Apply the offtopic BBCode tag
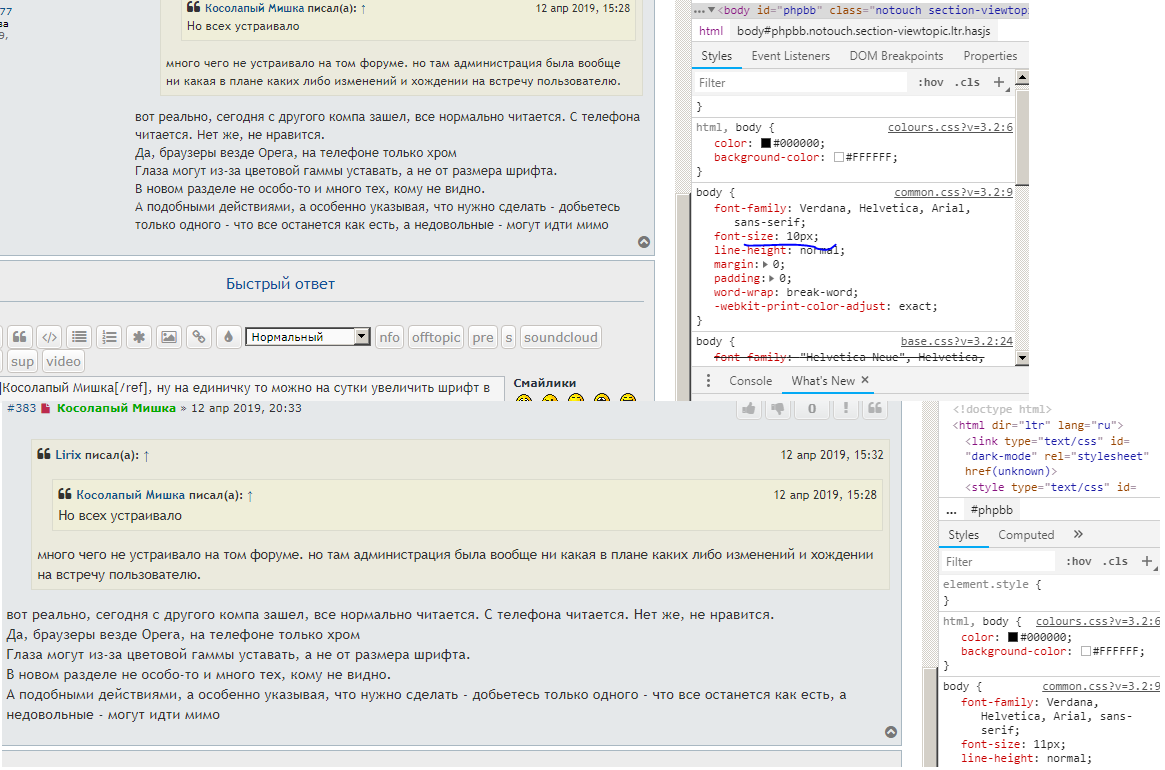 point(436,337)
